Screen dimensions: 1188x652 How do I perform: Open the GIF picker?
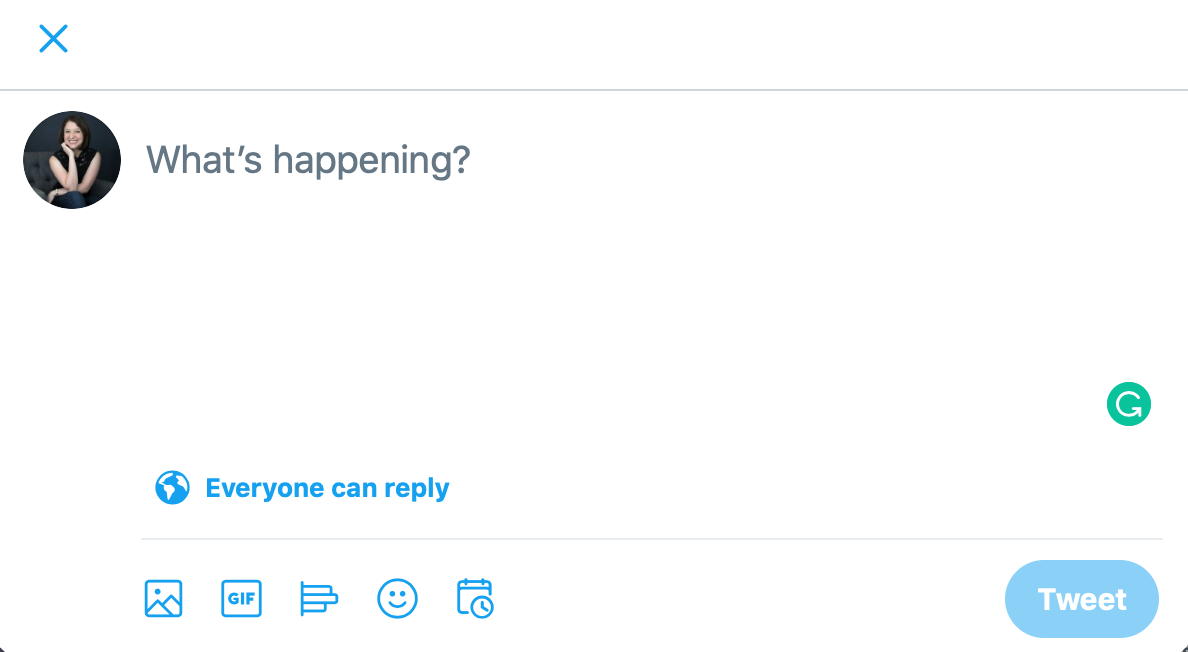242,598
